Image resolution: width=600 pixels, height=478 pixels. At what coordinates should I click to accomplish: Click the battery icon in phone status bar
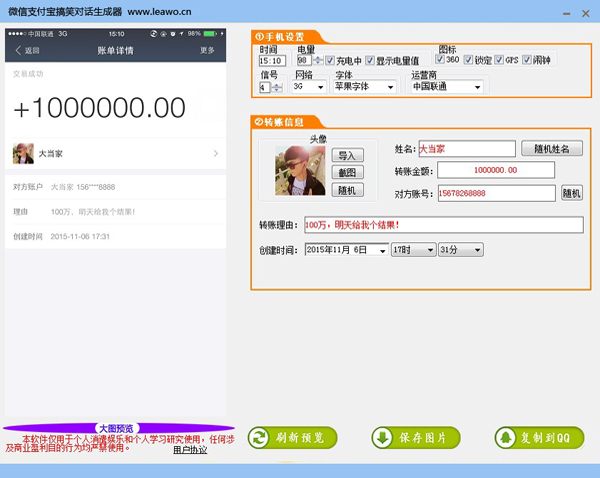click(210, 34)
